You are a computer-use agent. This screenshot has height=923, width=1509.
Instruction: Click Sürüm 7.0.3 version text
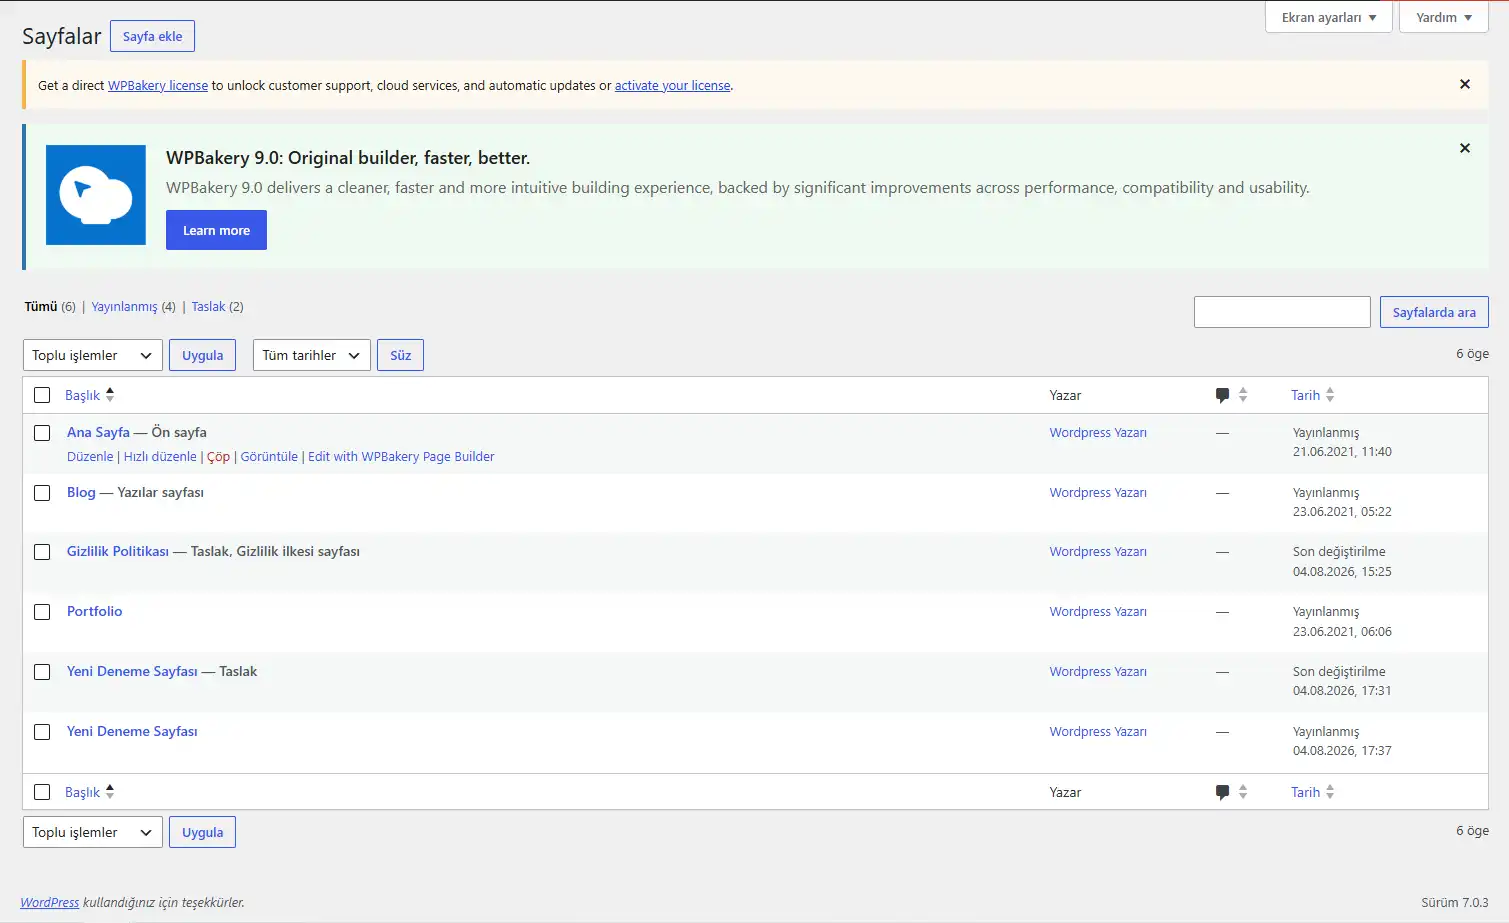pos(1455,903)
